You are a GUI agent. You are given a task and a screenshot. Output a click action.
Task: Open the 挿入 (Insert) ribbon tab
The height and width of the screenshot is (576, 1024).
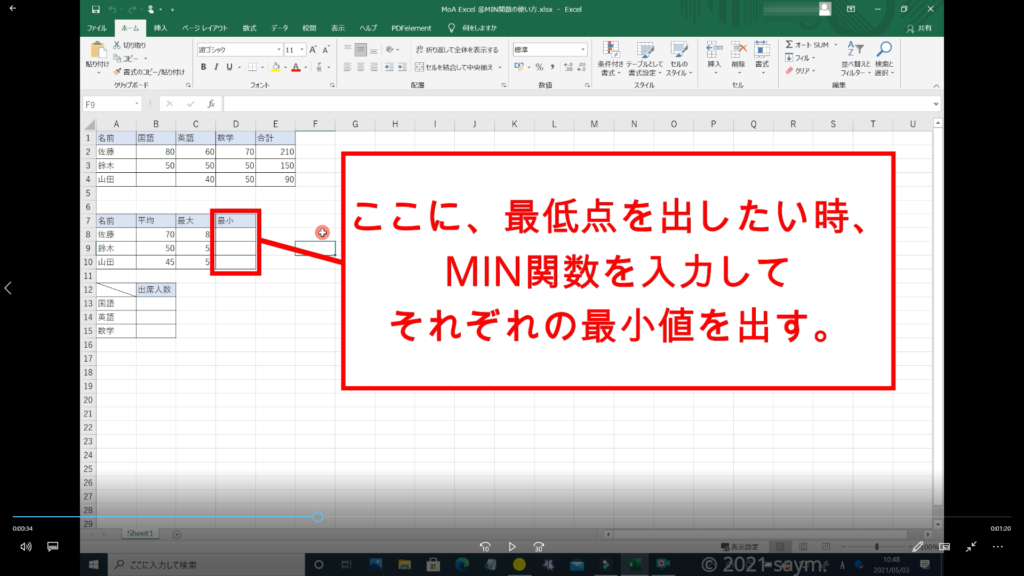(160, 28)
